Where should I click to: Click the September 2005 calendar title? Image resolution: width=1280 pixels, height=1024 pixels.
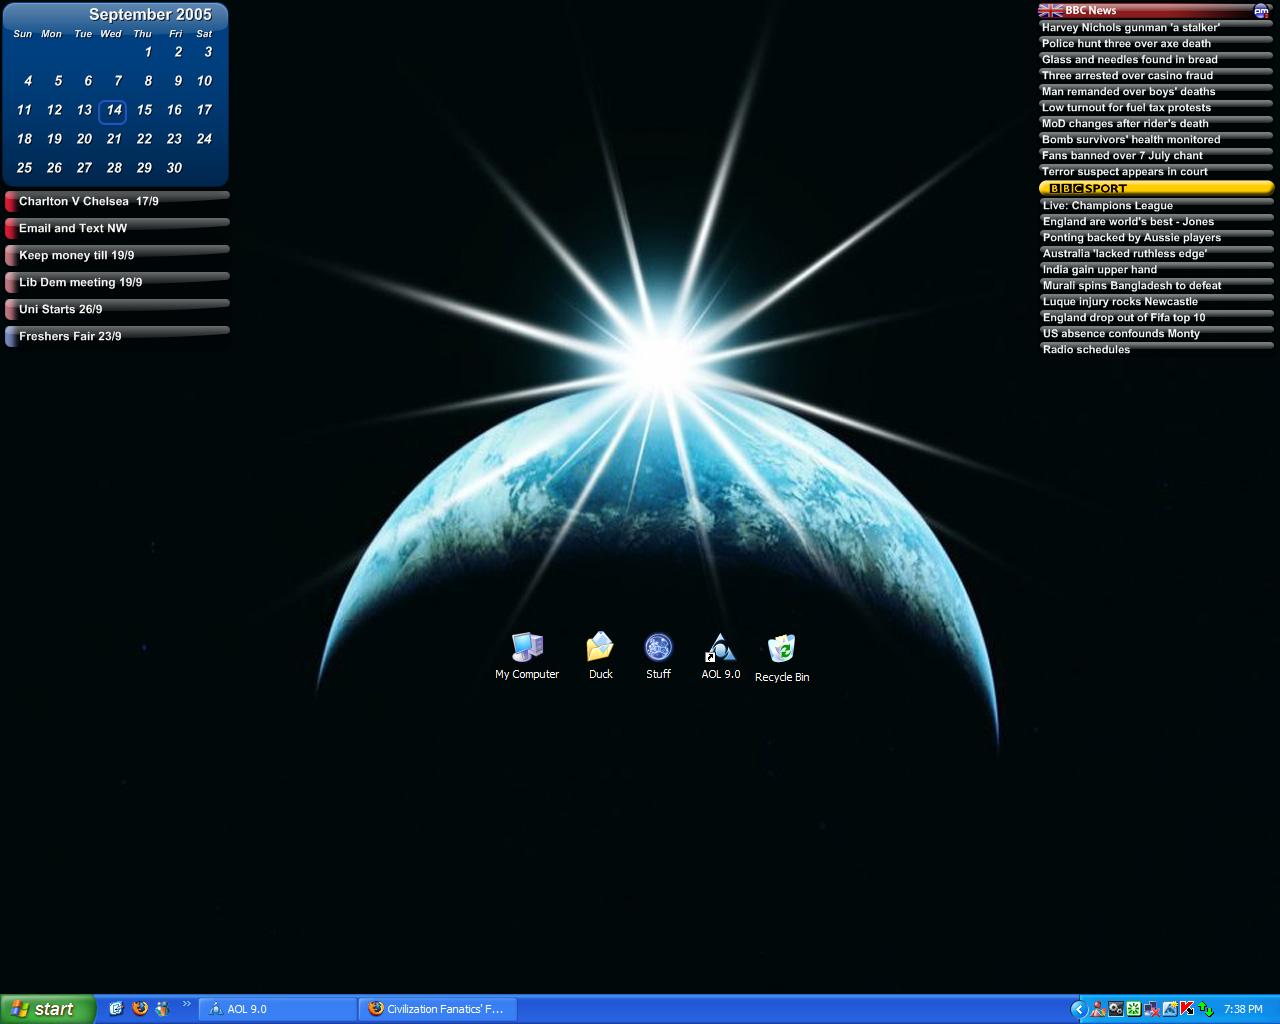click(x=150, y=14)
